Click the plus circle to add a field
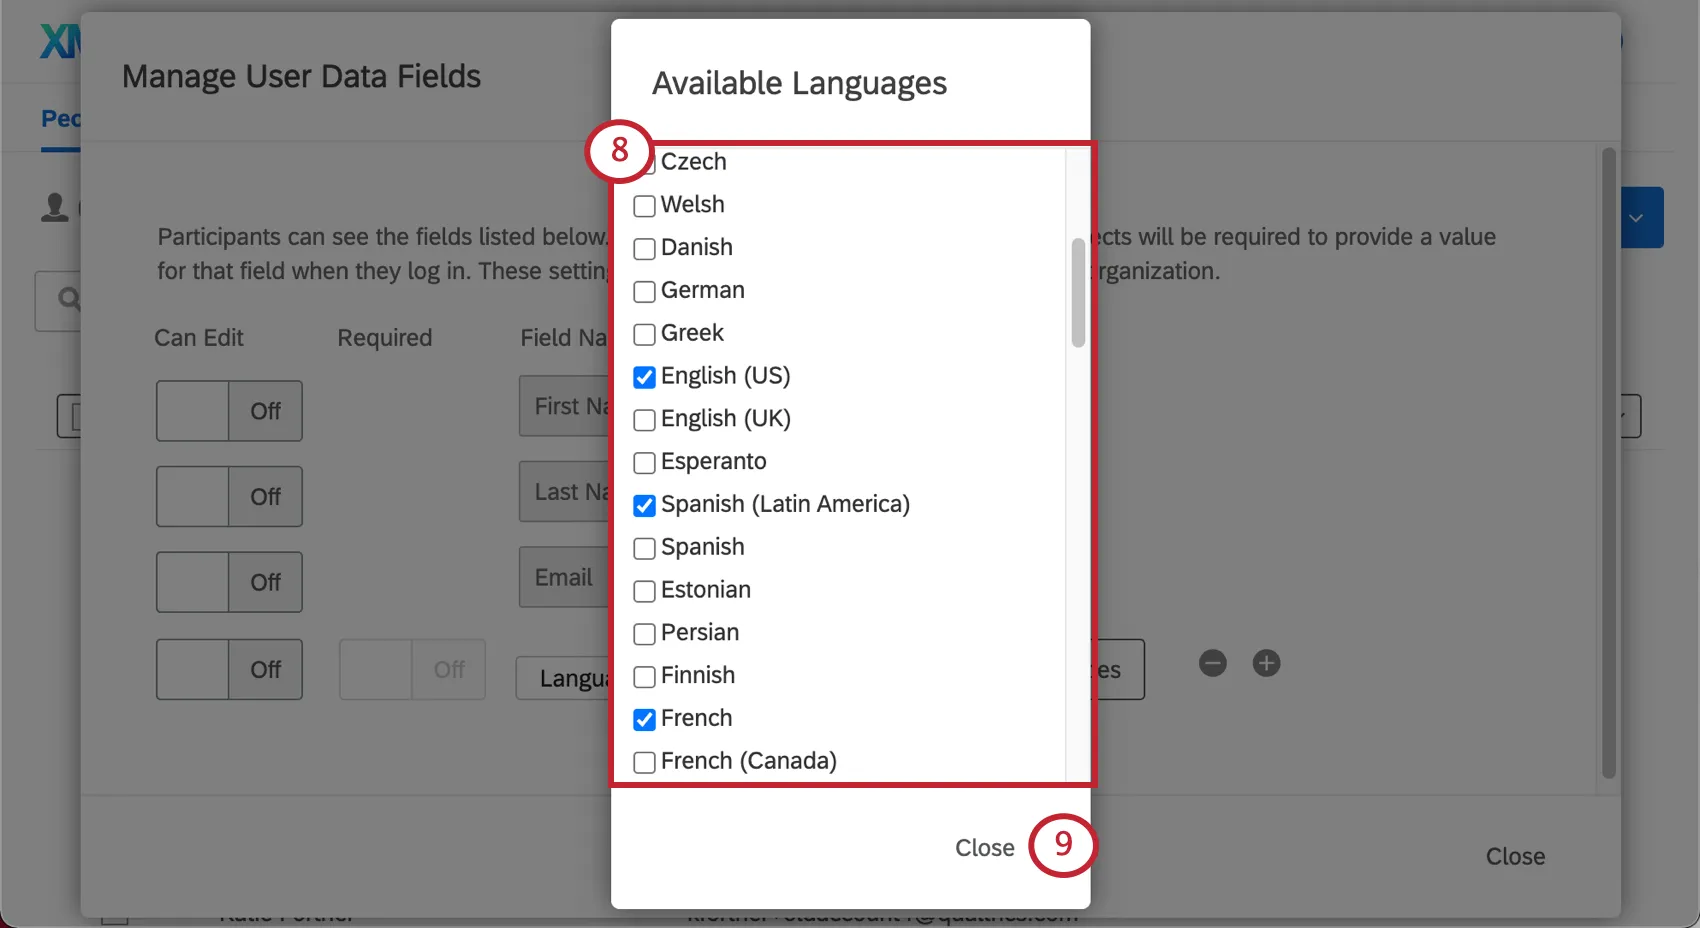The image size is (1700, 928). [1266, 663]
